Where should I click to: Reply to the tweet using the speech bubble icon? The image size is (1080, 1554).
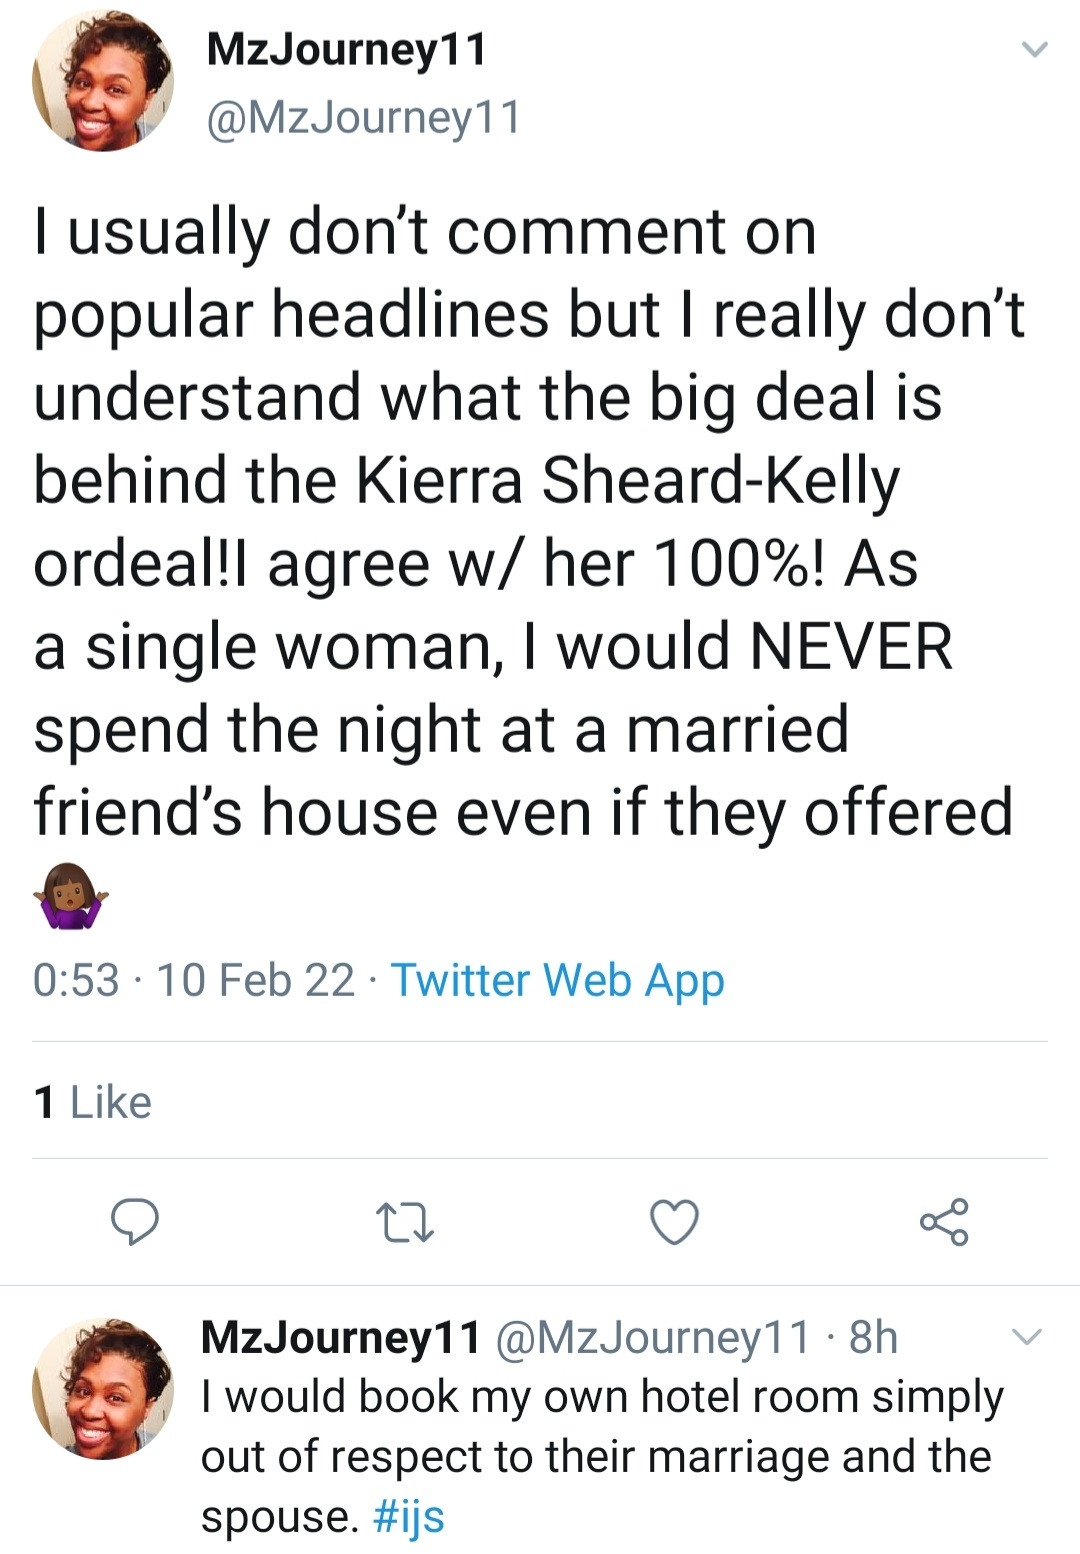tap(134, 1221)
